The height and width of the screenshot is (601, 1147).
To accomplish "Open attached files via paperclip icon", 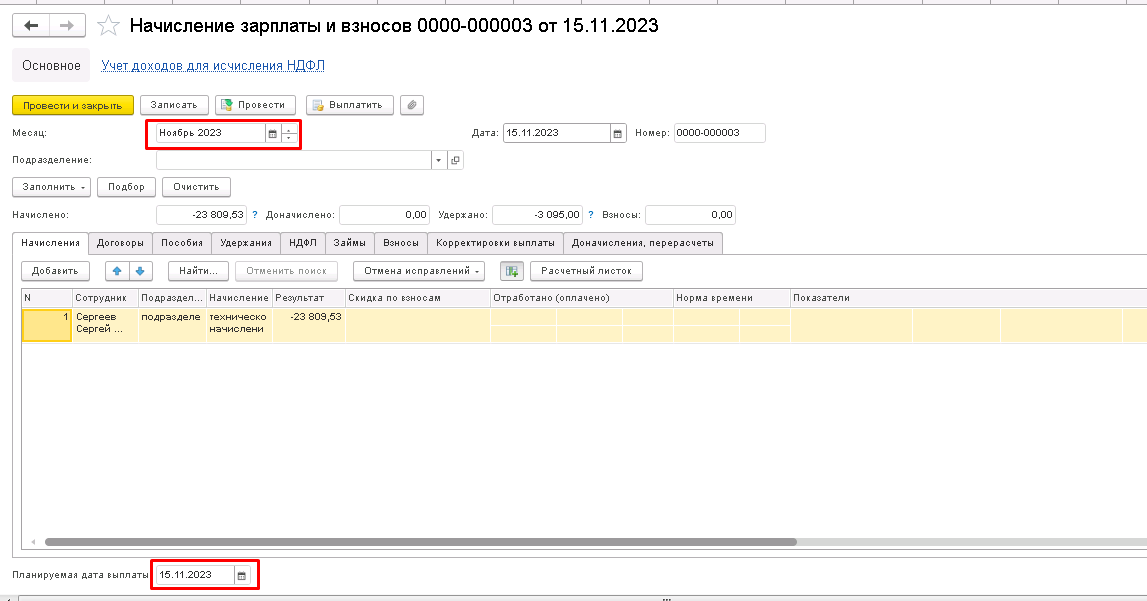I will 411,105.
